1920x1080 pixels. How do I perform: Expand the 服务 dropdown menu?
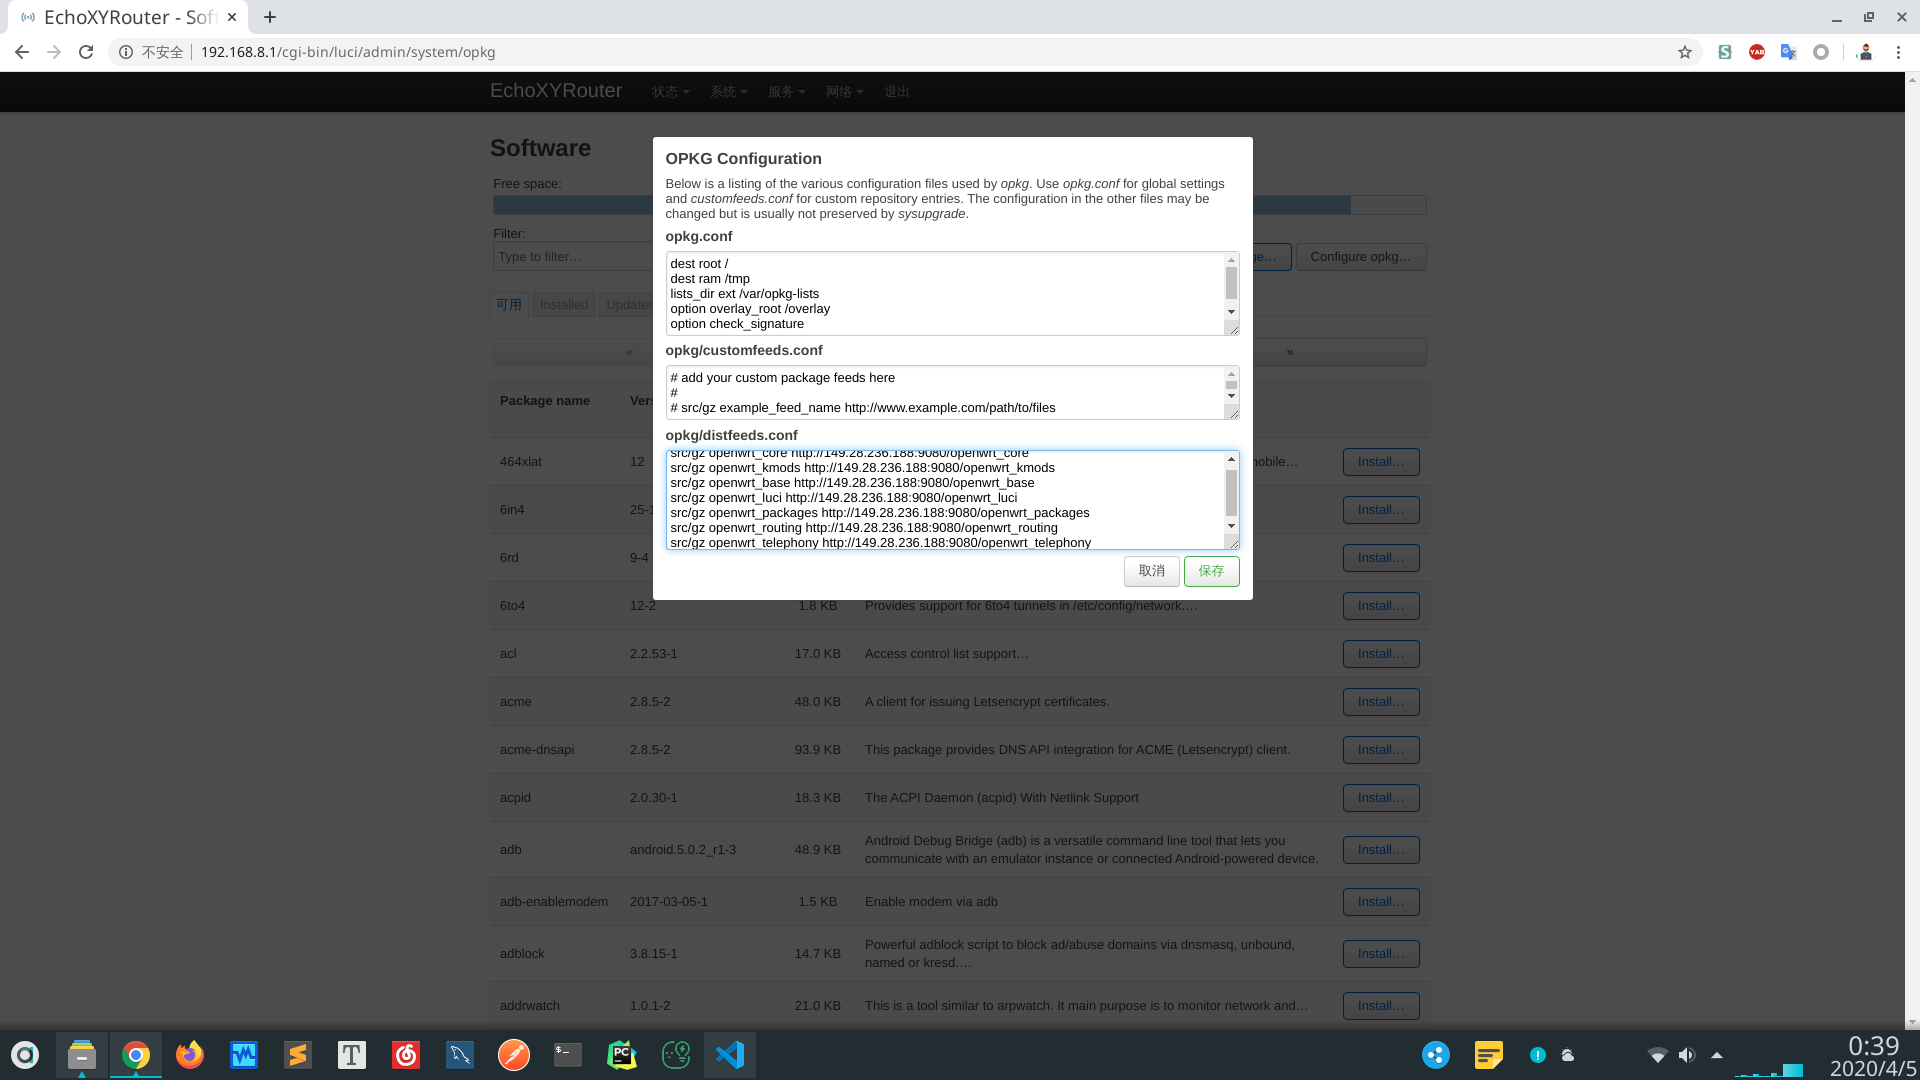[x=786, y=92]
